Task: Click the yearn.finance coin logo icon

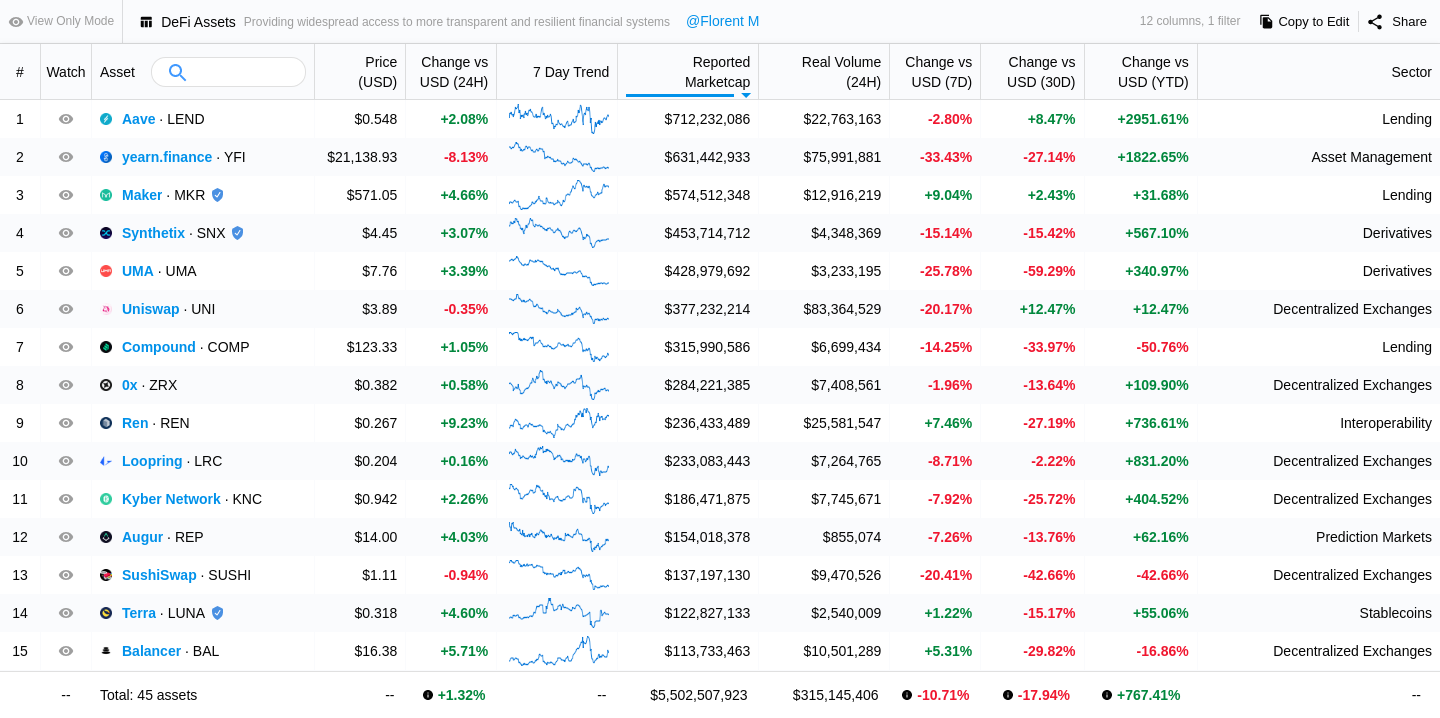Action: click(x=106, y=157)
